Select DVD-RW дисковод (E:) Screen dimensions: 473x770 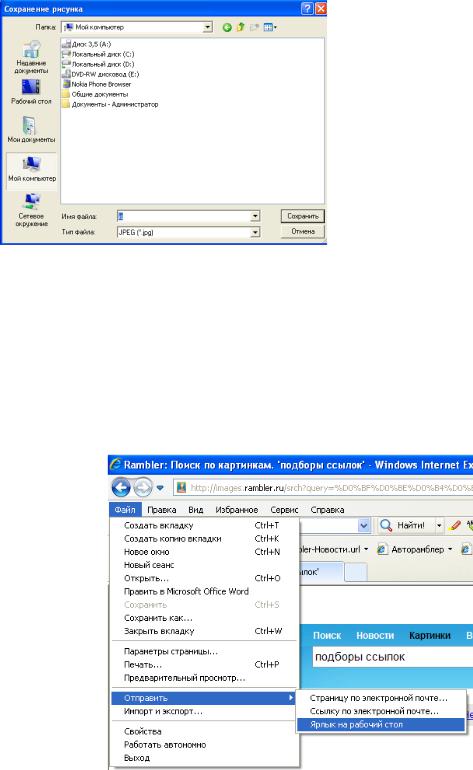101,74
